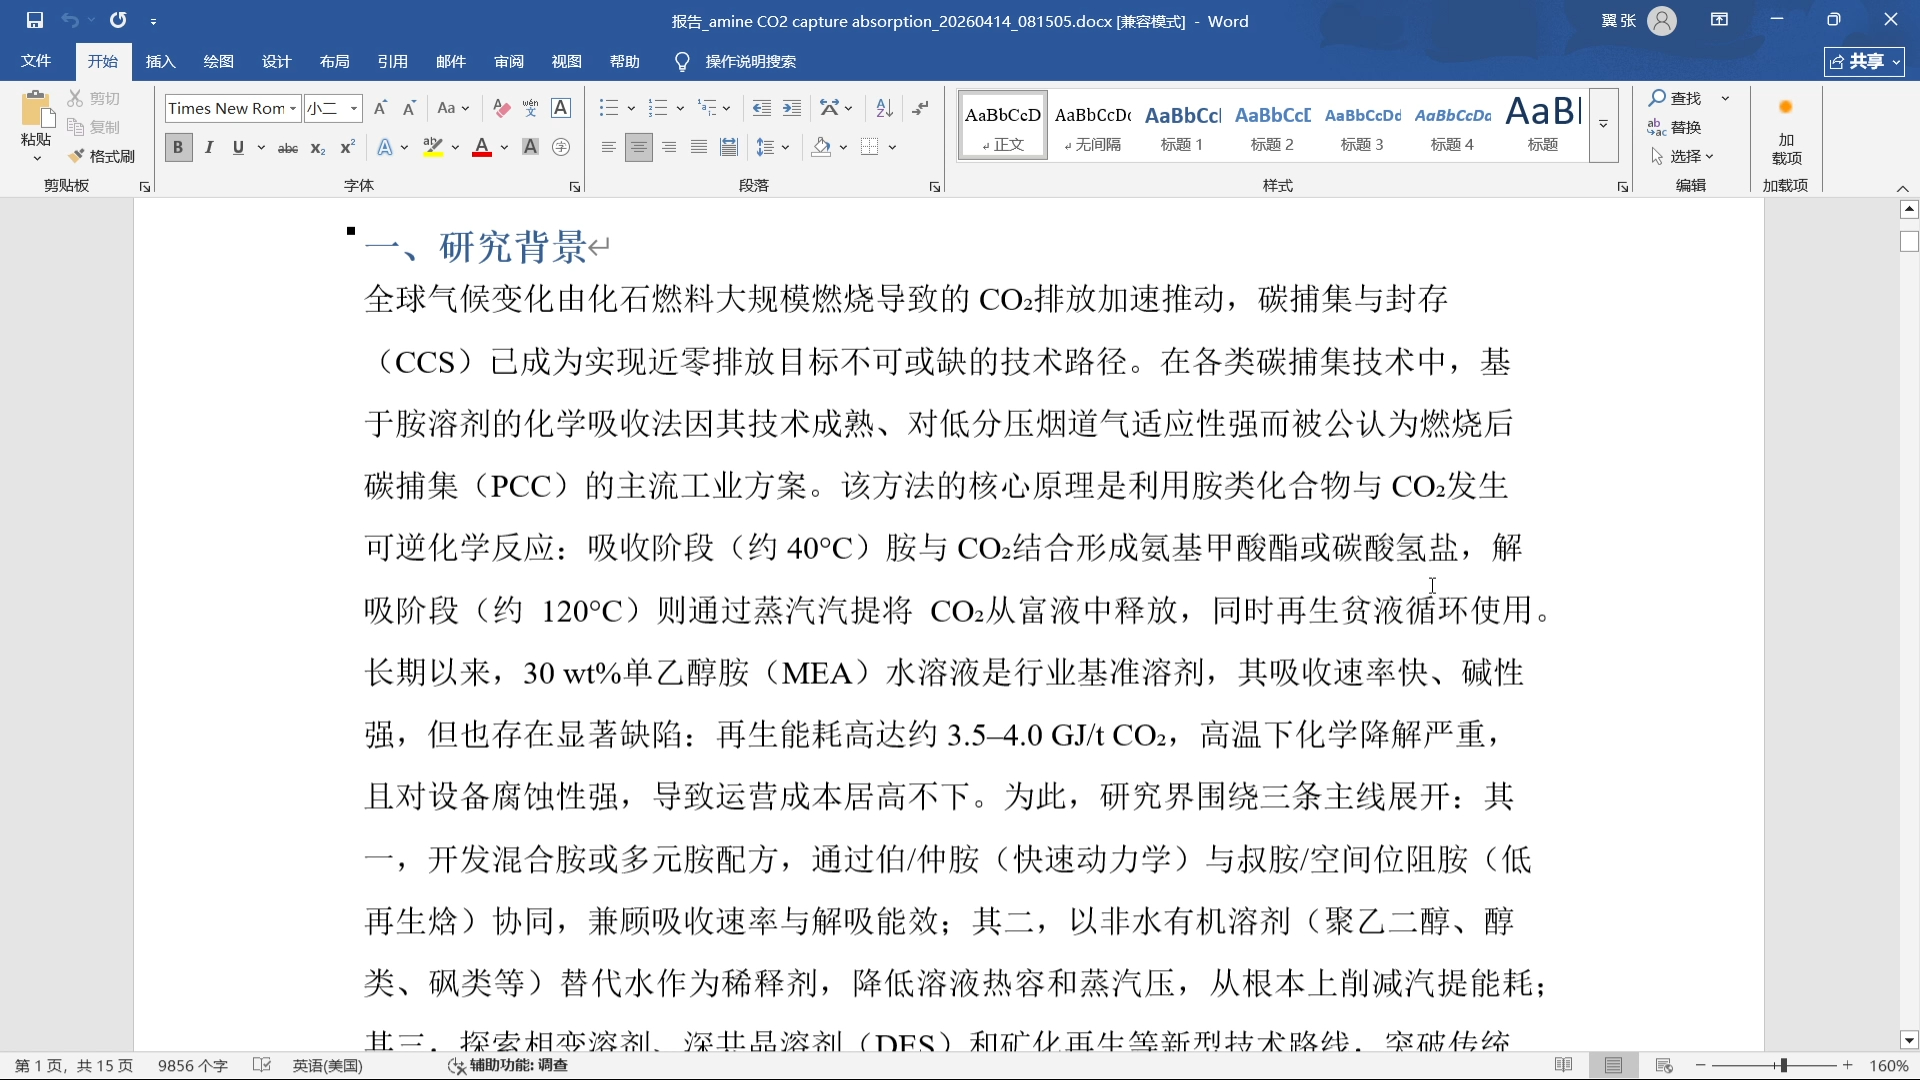Click the zoom slider handle
Viewport: 1920px width, 1080px height.
pos(1783,1066)
